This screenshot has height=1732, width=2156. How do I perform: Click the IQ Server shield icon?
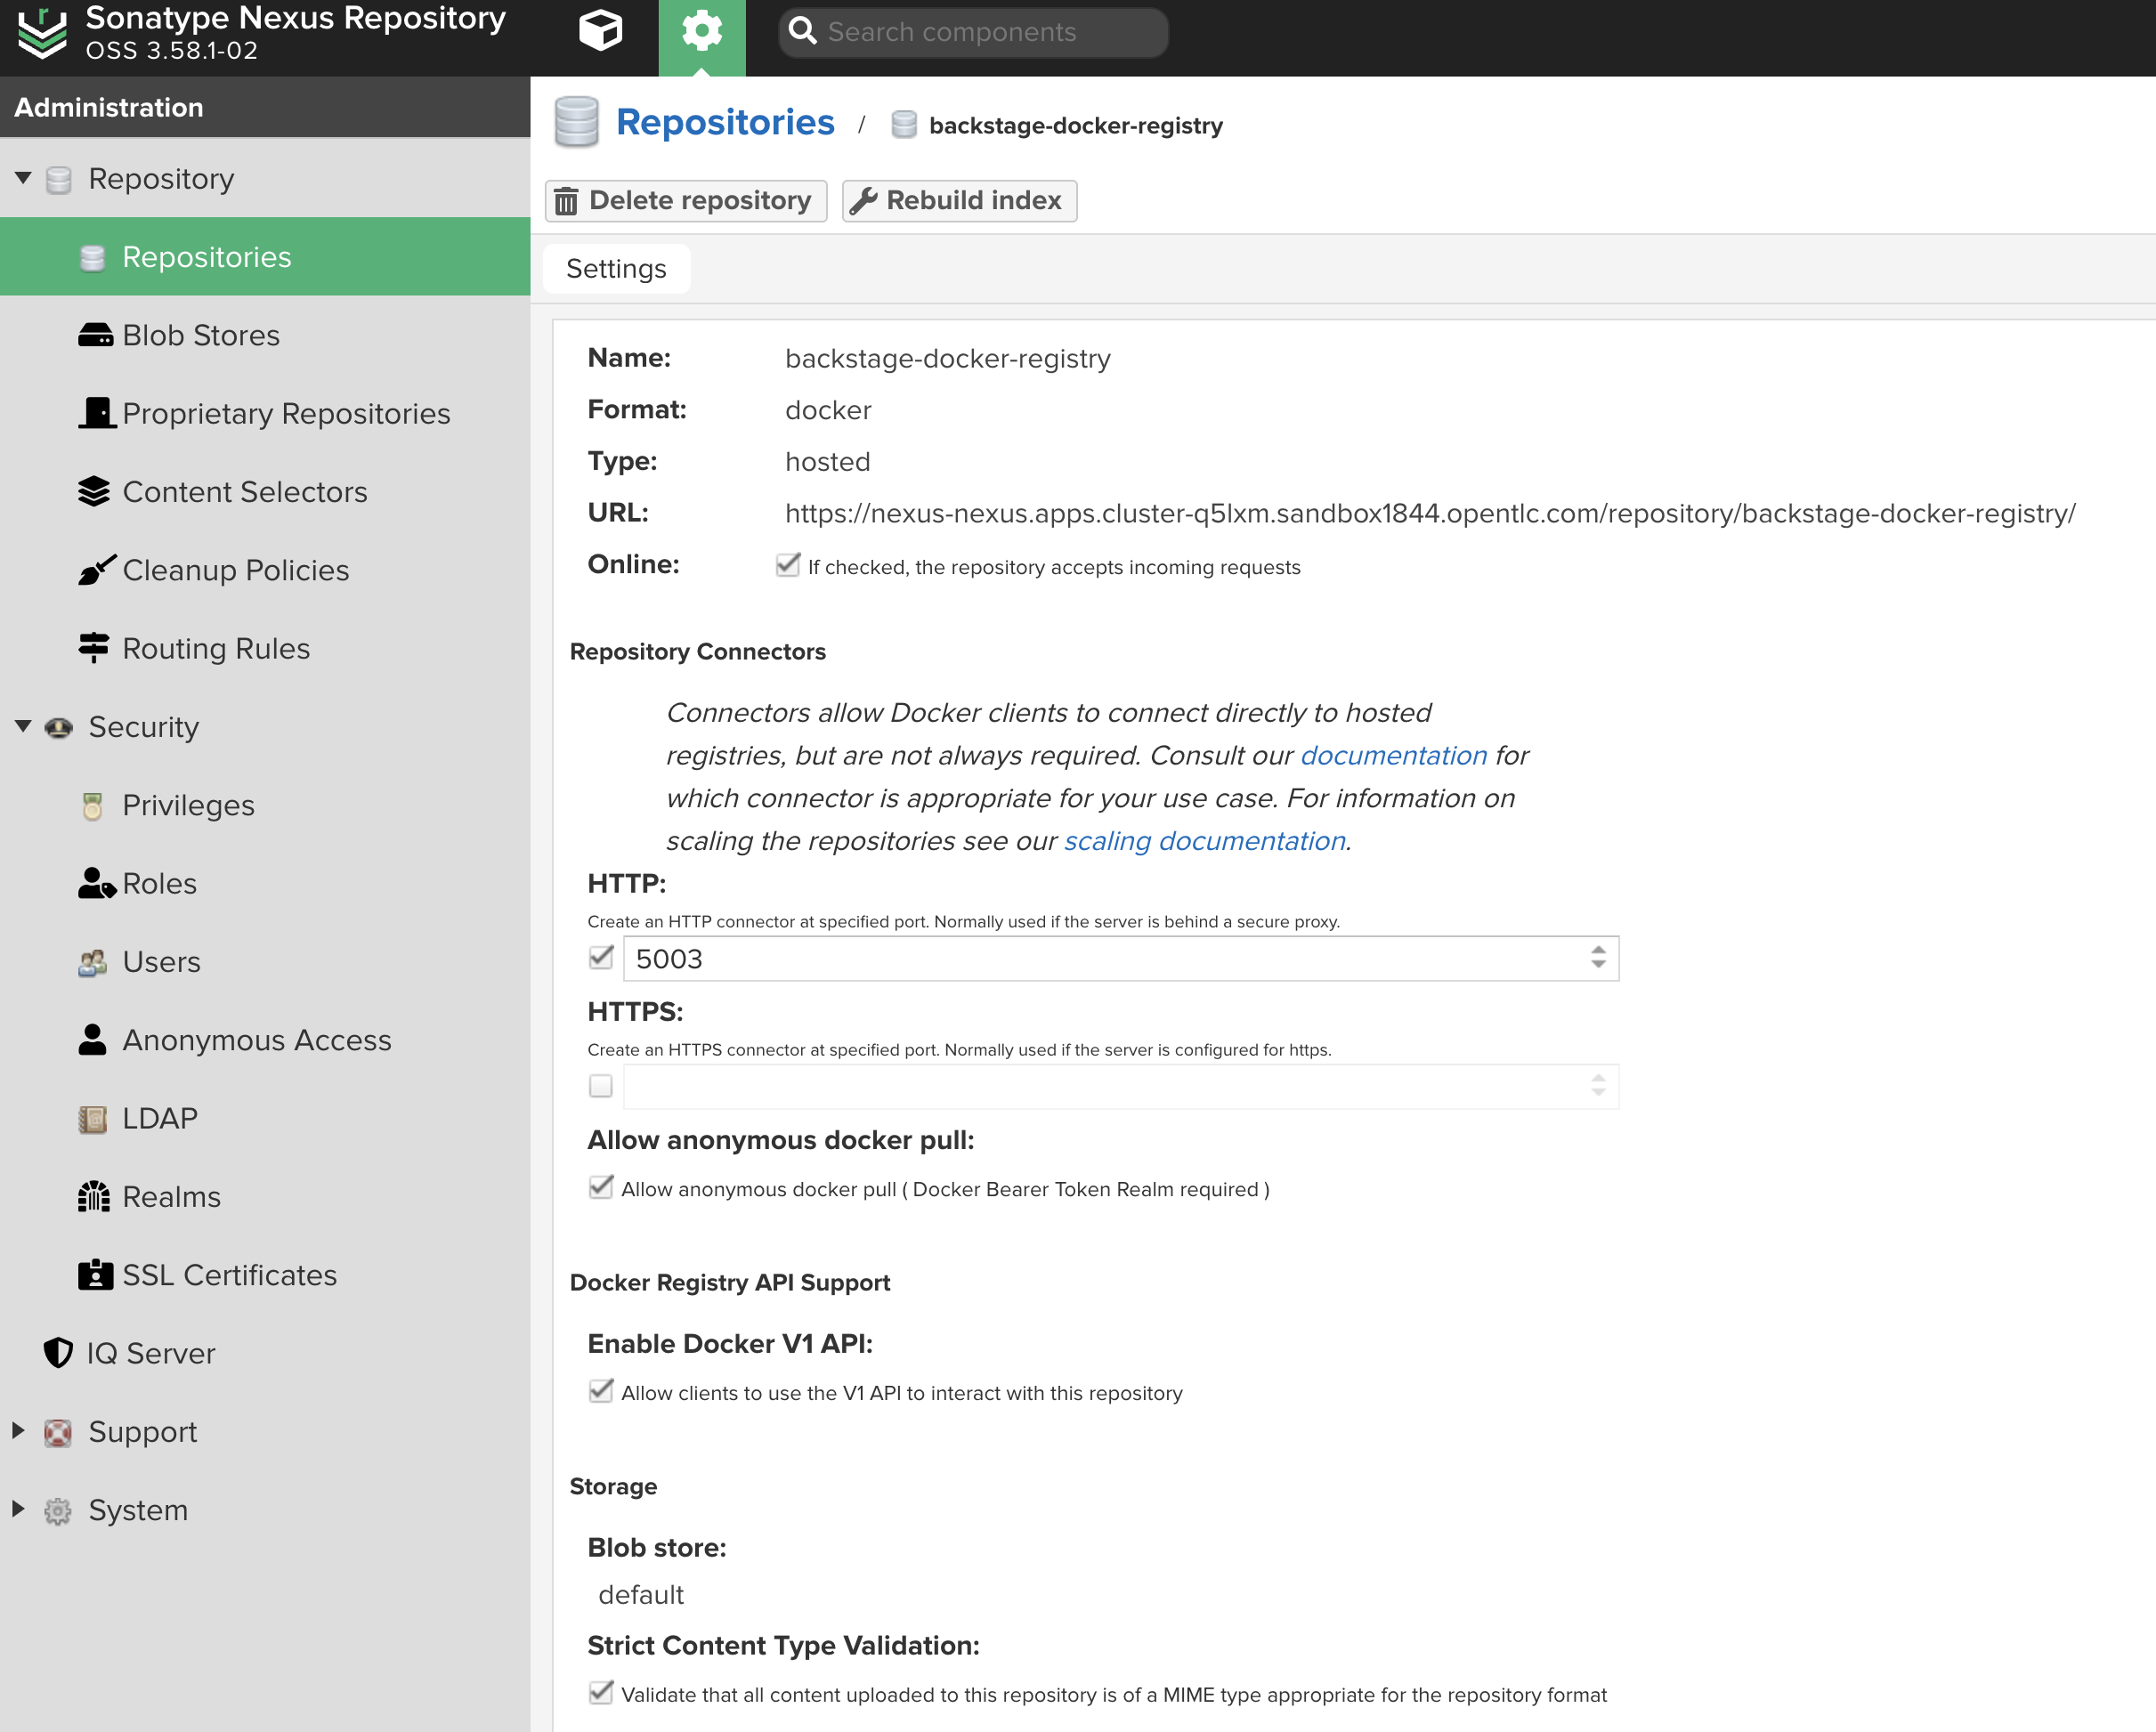pos(58,1353)
